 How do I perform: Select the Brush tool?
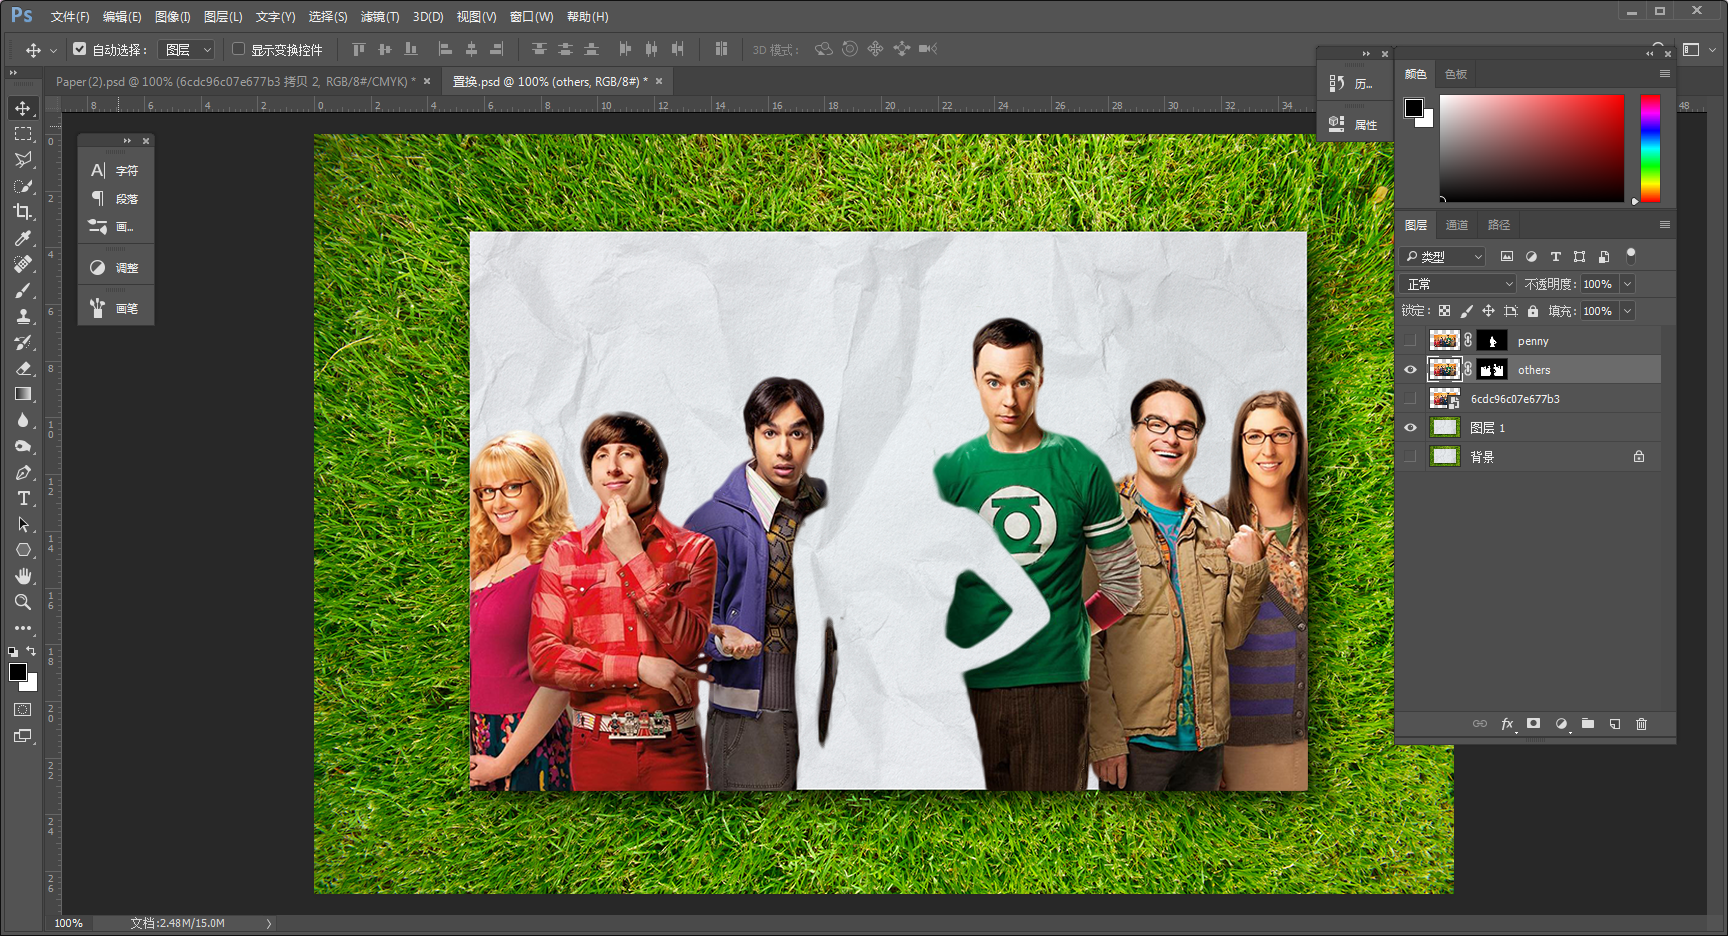coord(23,290)
